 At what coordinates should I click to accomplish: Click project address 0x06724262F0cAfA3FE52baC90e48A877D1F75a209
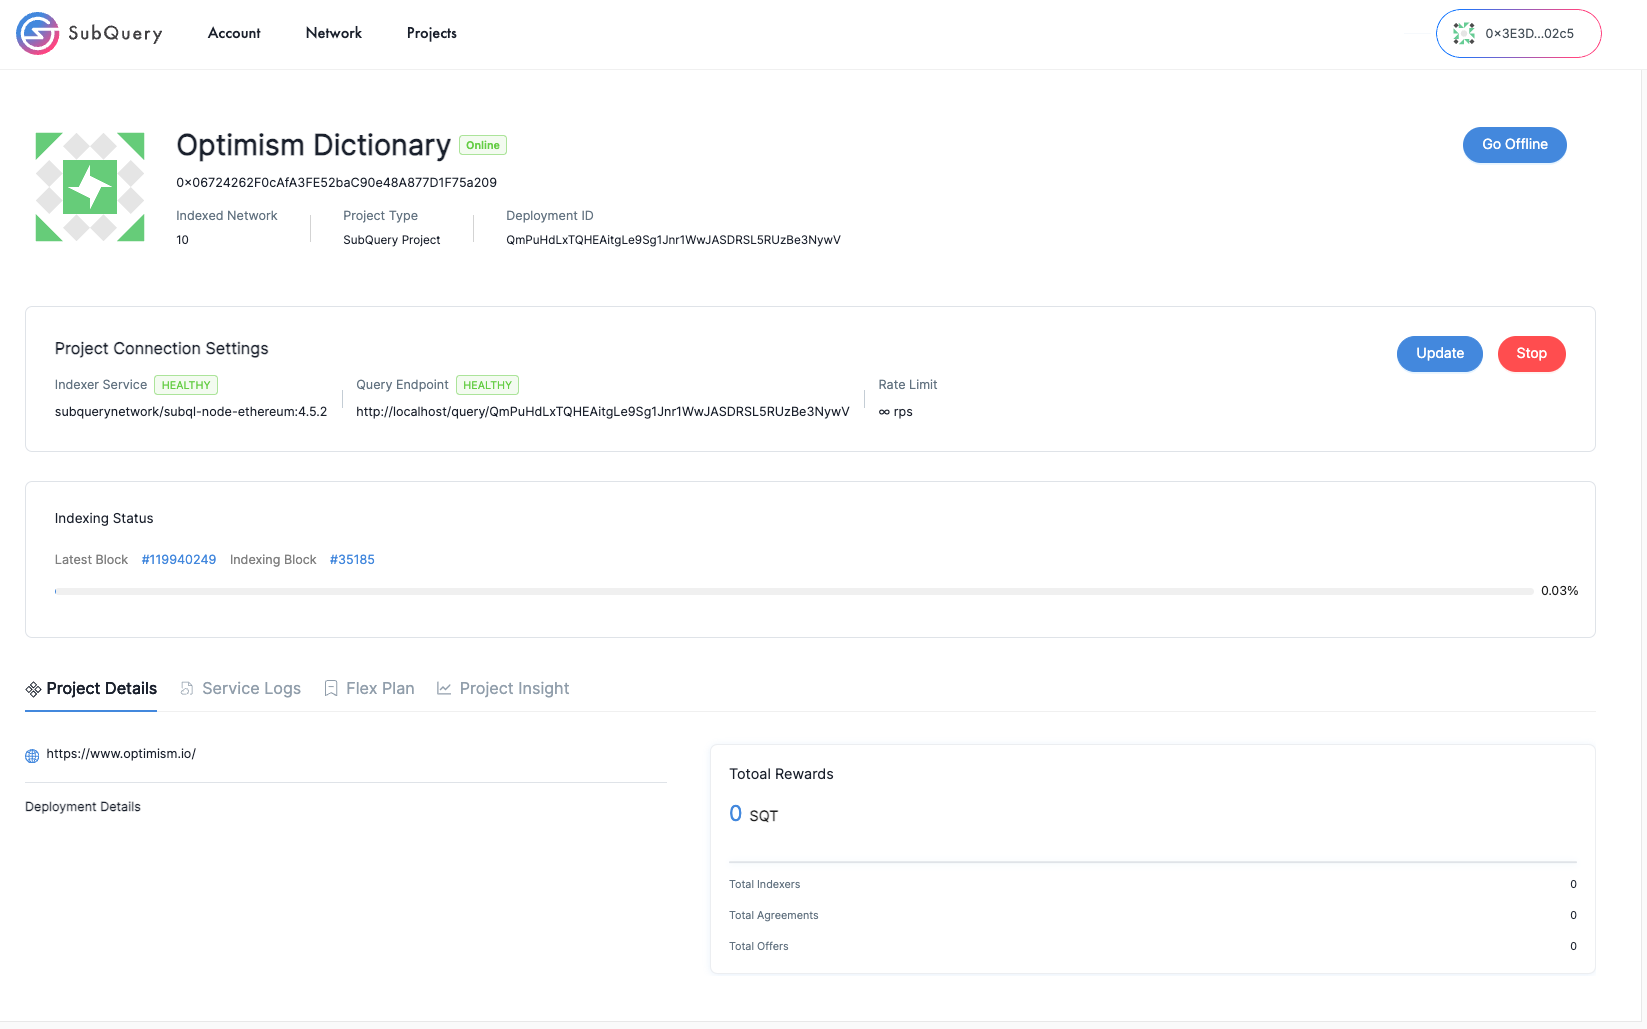click(x=337, y=183)
